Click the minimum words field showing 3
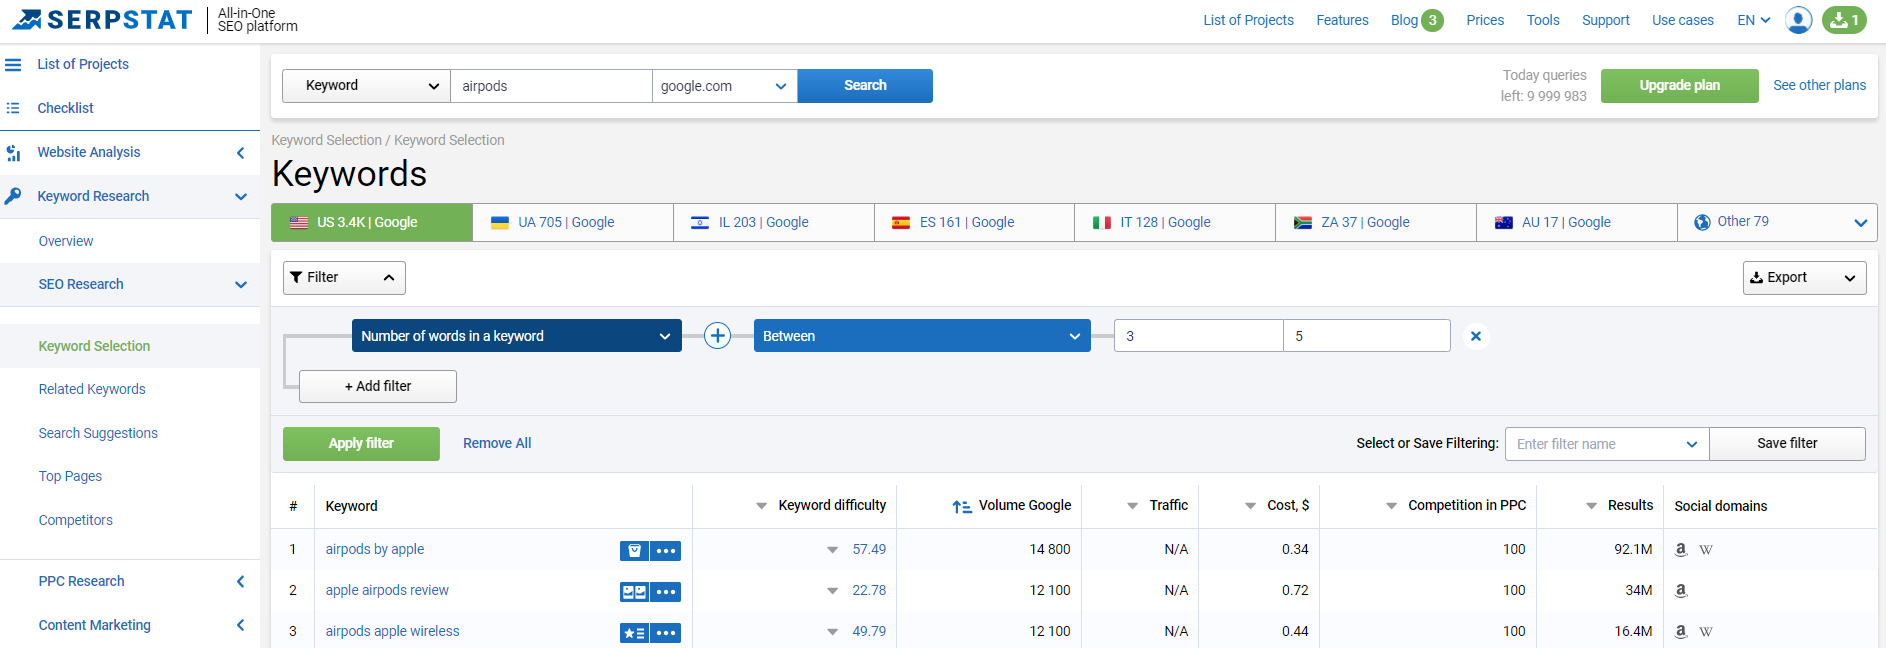This screenshot has height=648, width=1886. tap(1199, 336)
